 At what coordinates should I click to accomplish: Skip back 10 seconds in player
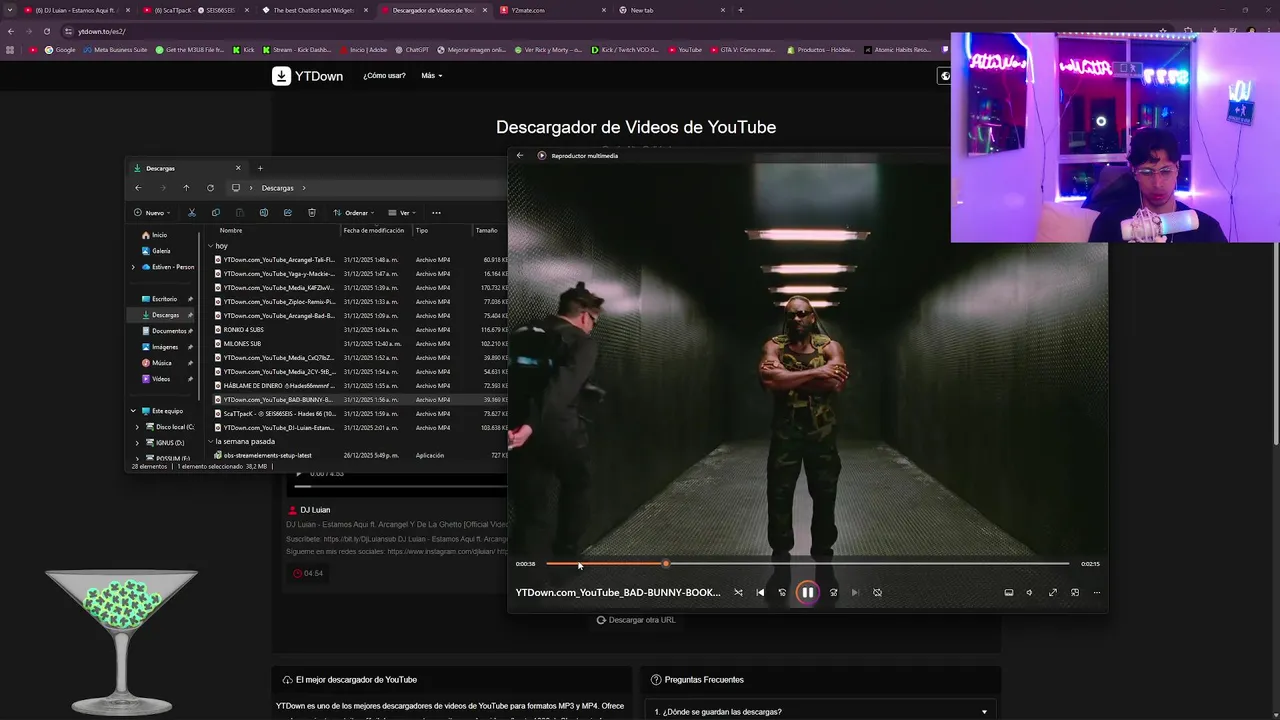(782, 592)
